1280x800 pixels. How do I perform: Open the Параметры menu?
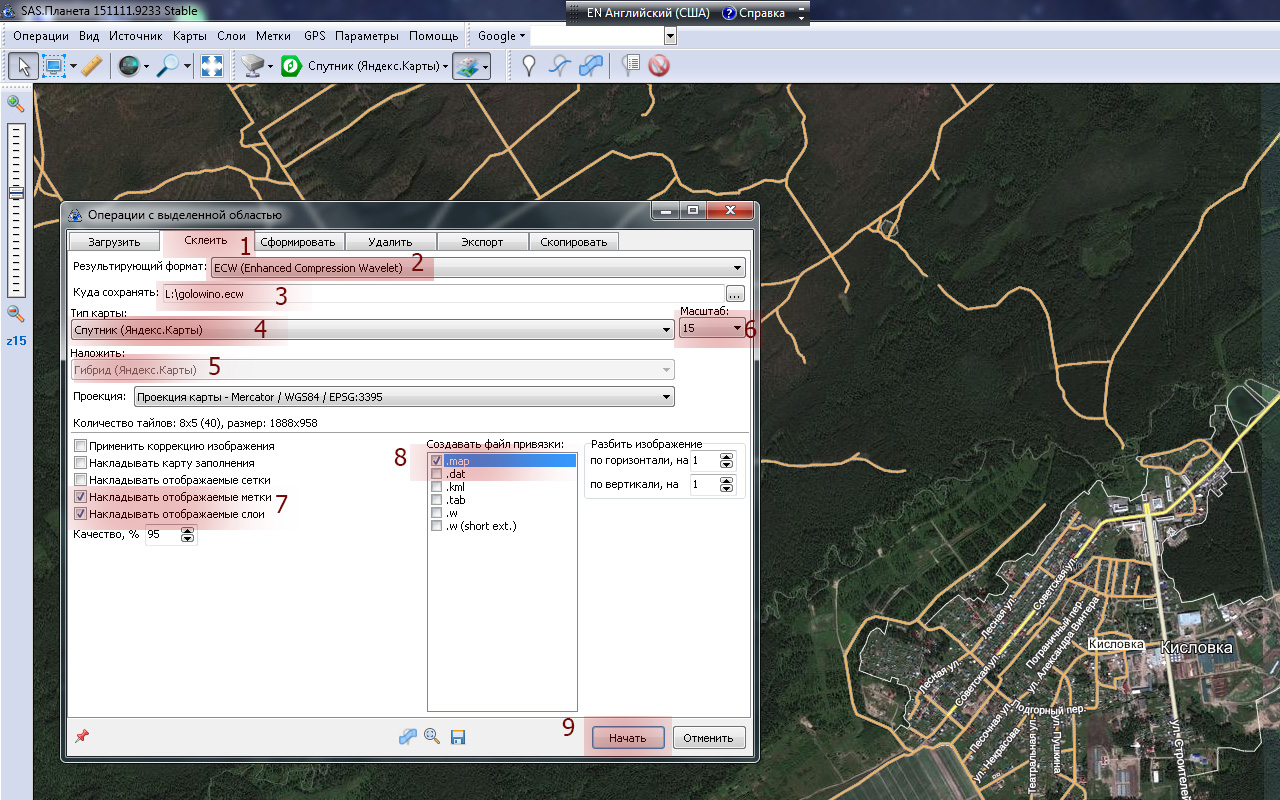pos(367,36)
